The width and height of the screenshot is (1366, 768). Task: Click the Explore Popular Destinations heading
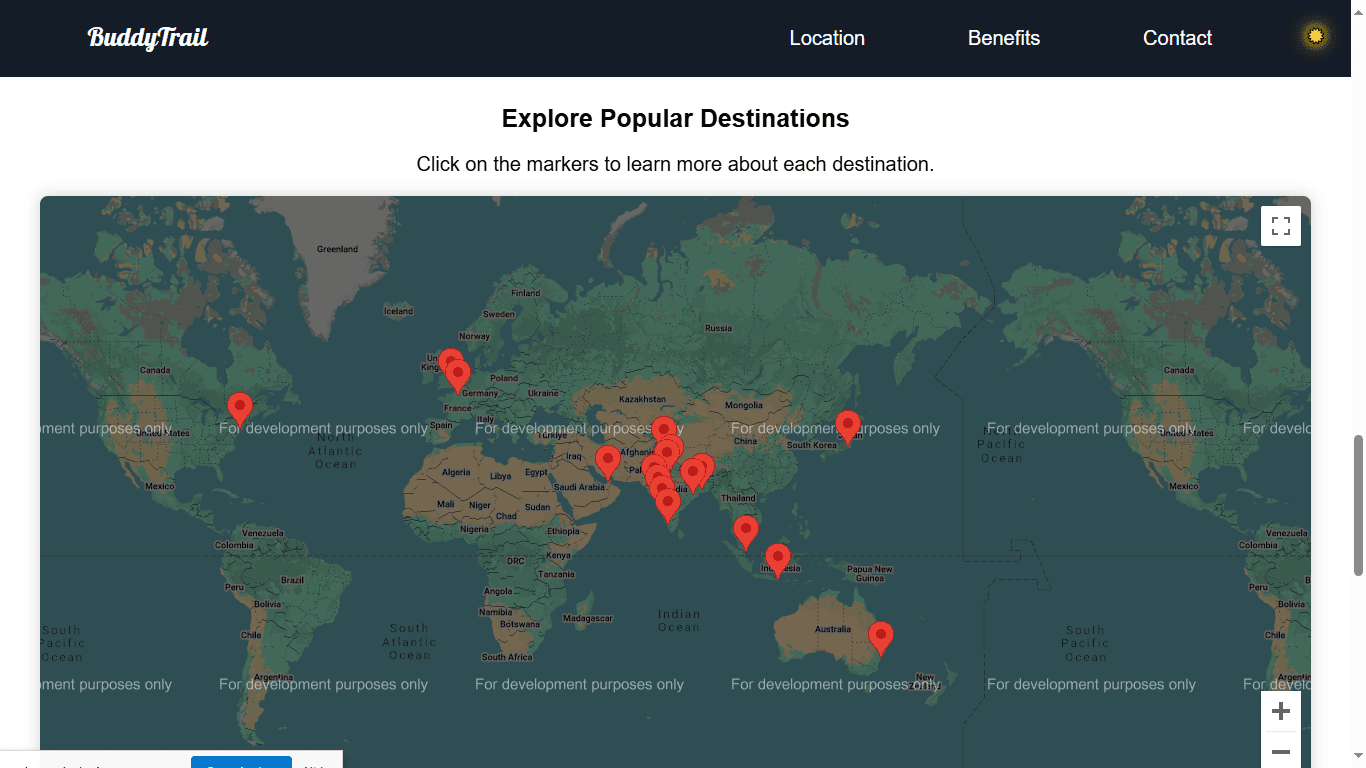(x=675, y=118)
